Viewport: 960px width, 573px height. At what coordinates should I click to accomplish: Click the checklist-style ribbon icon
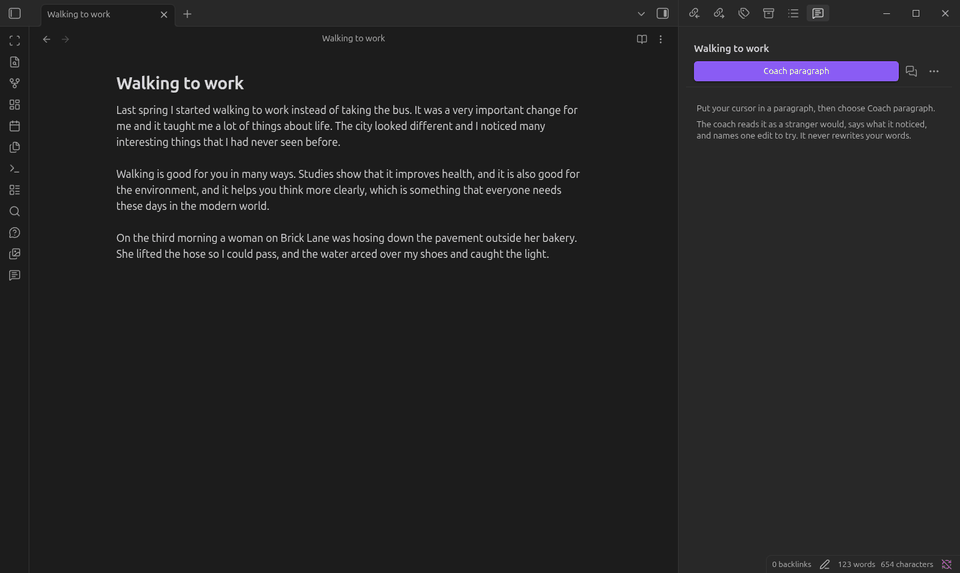click(x=15, y=190)
